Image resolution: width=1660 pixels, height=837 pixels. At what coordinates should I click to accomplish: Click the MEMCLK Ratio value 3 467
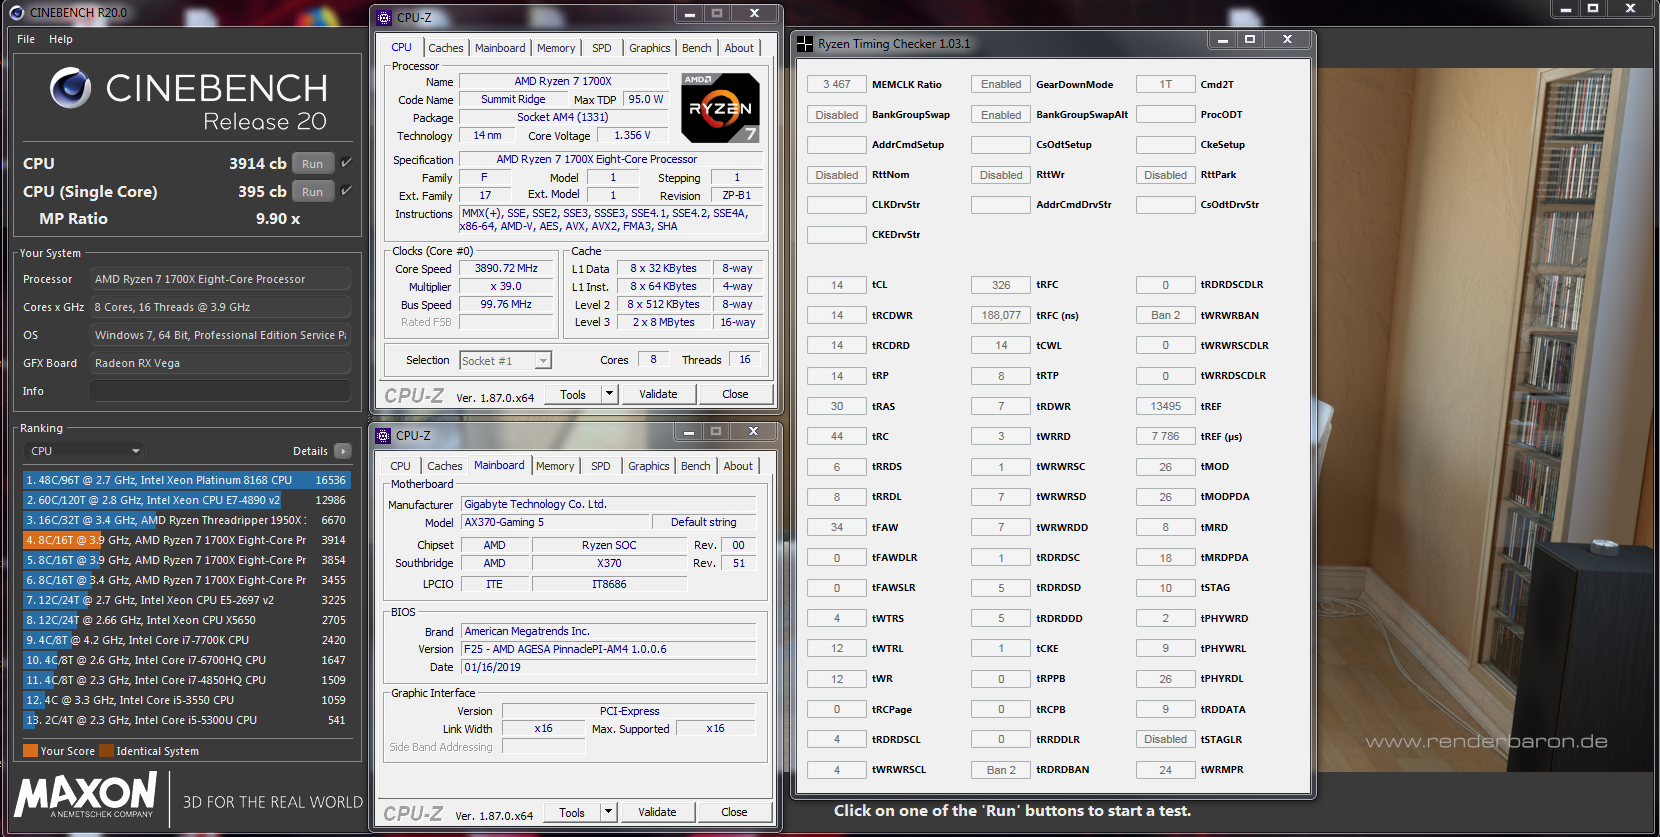837,84
